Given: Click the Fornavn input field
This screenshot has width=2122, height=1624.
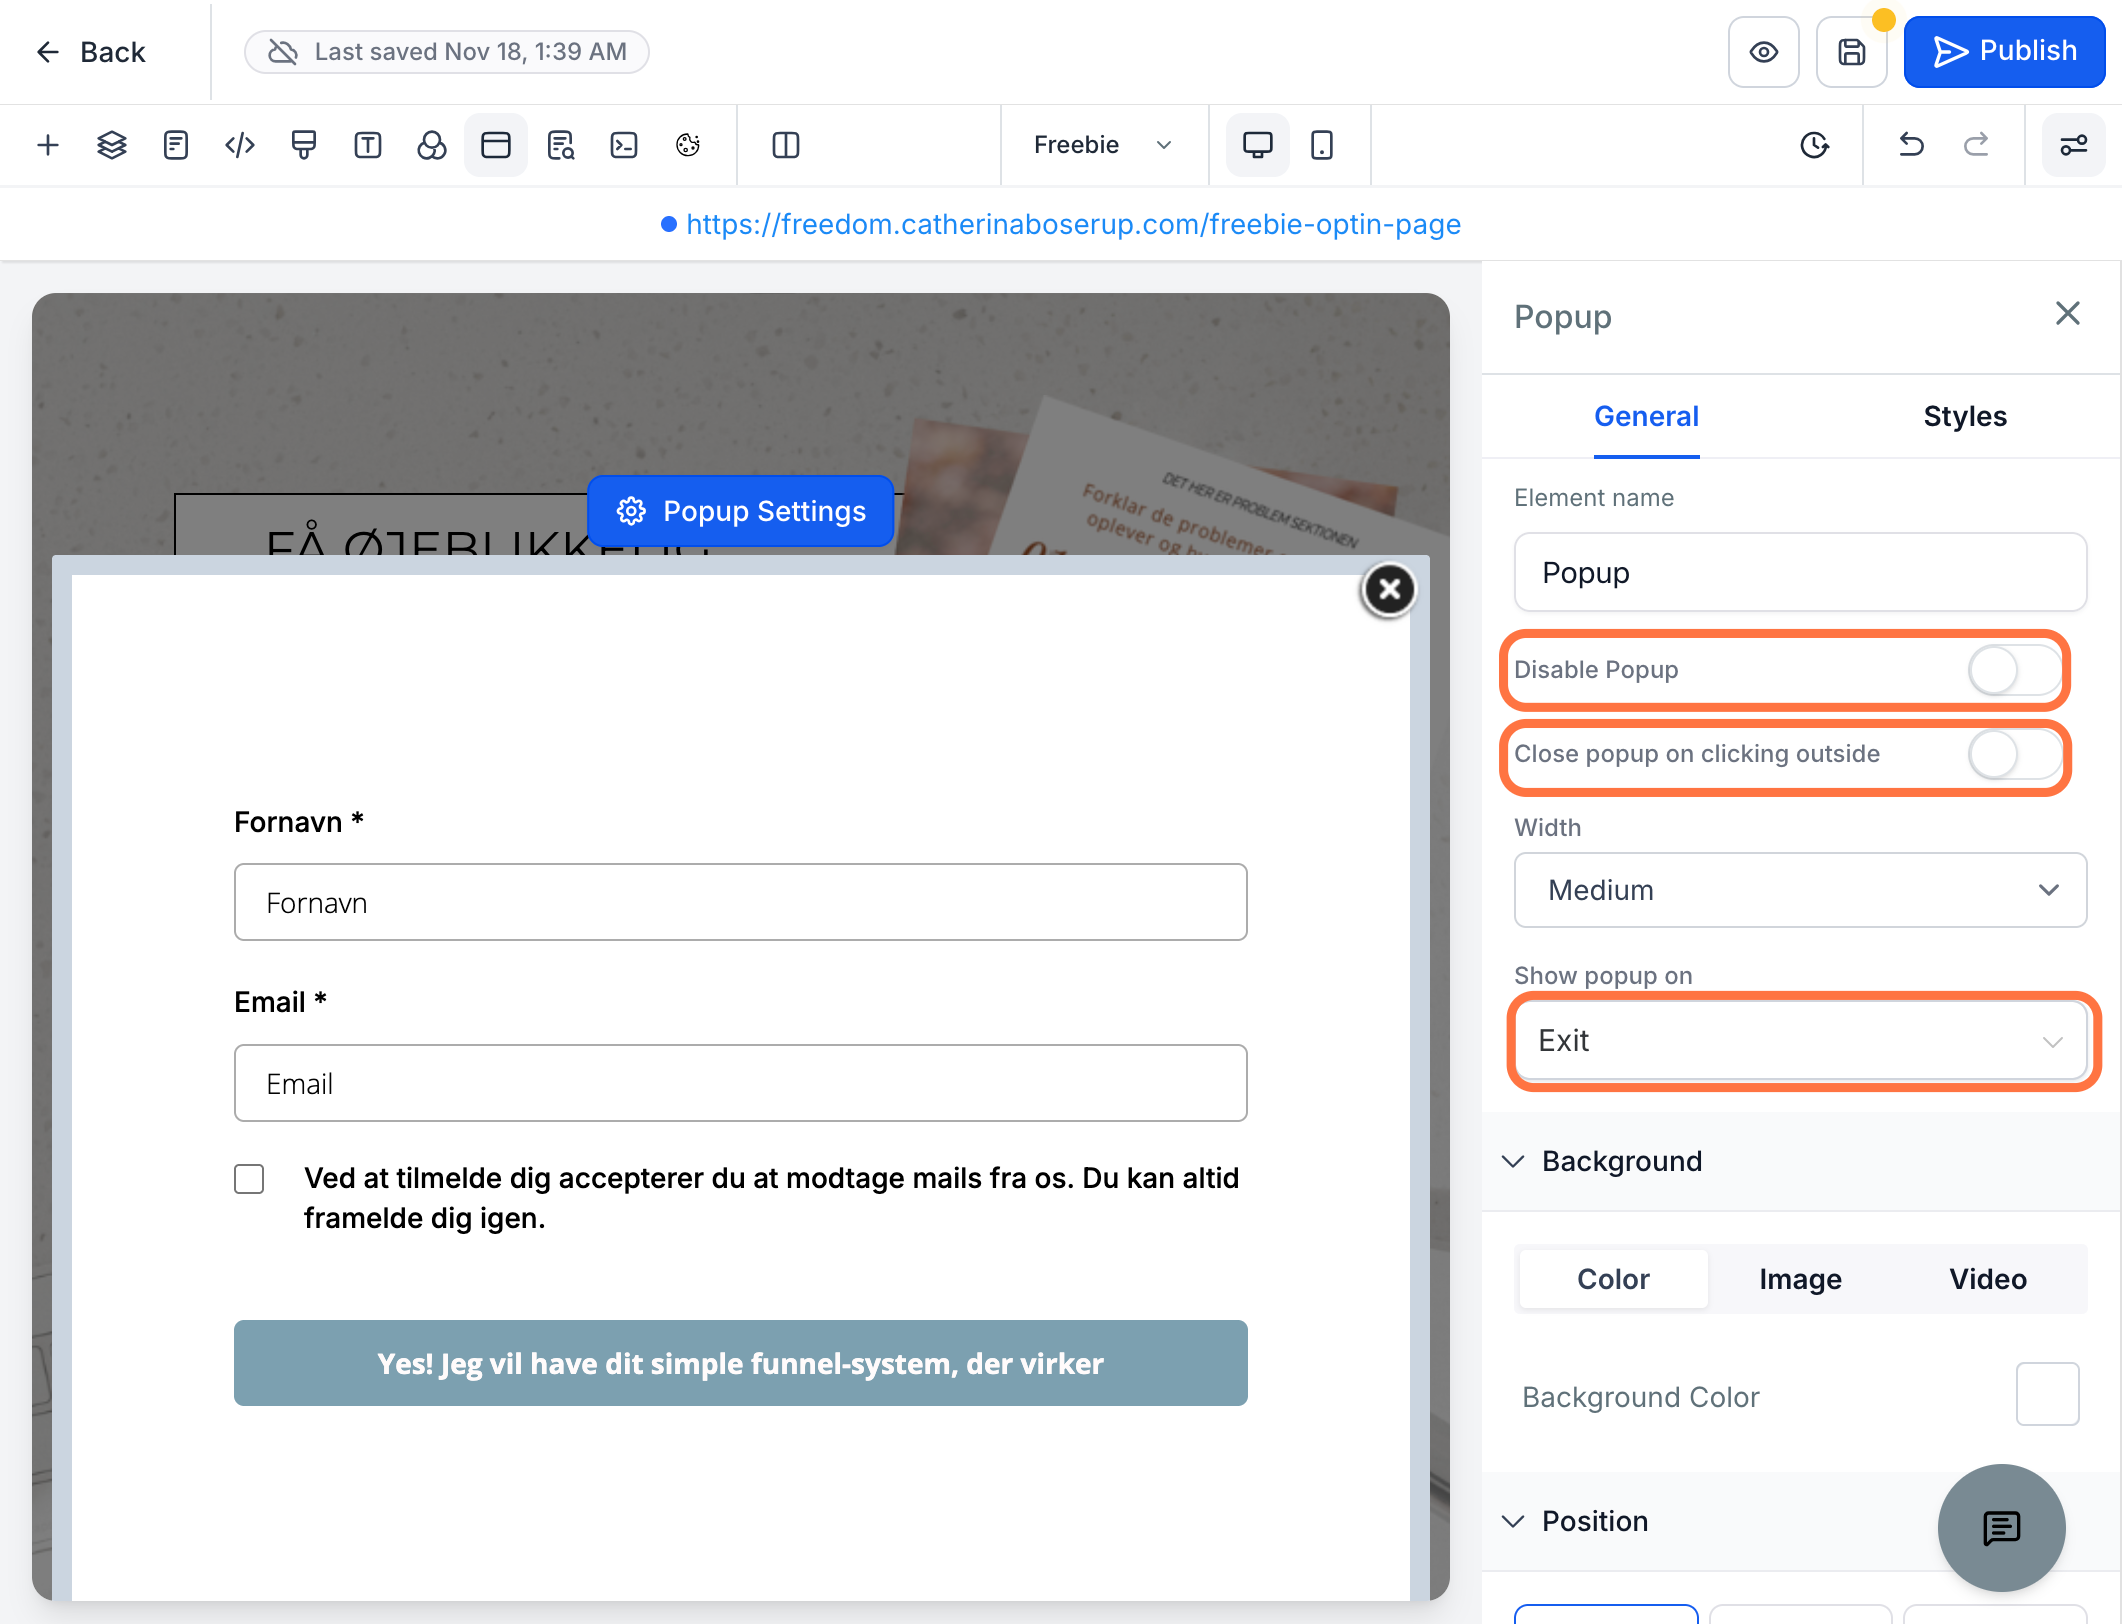Looking at the screenshot, I should tap(741, 902).
